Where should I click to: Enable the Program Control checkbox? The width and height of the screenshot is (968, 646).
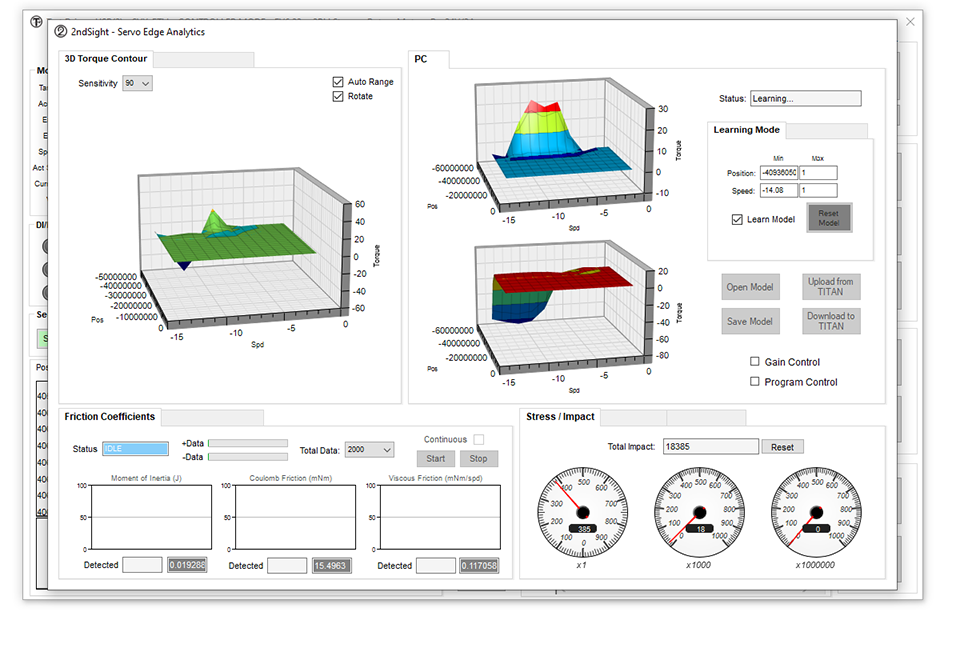755,382
